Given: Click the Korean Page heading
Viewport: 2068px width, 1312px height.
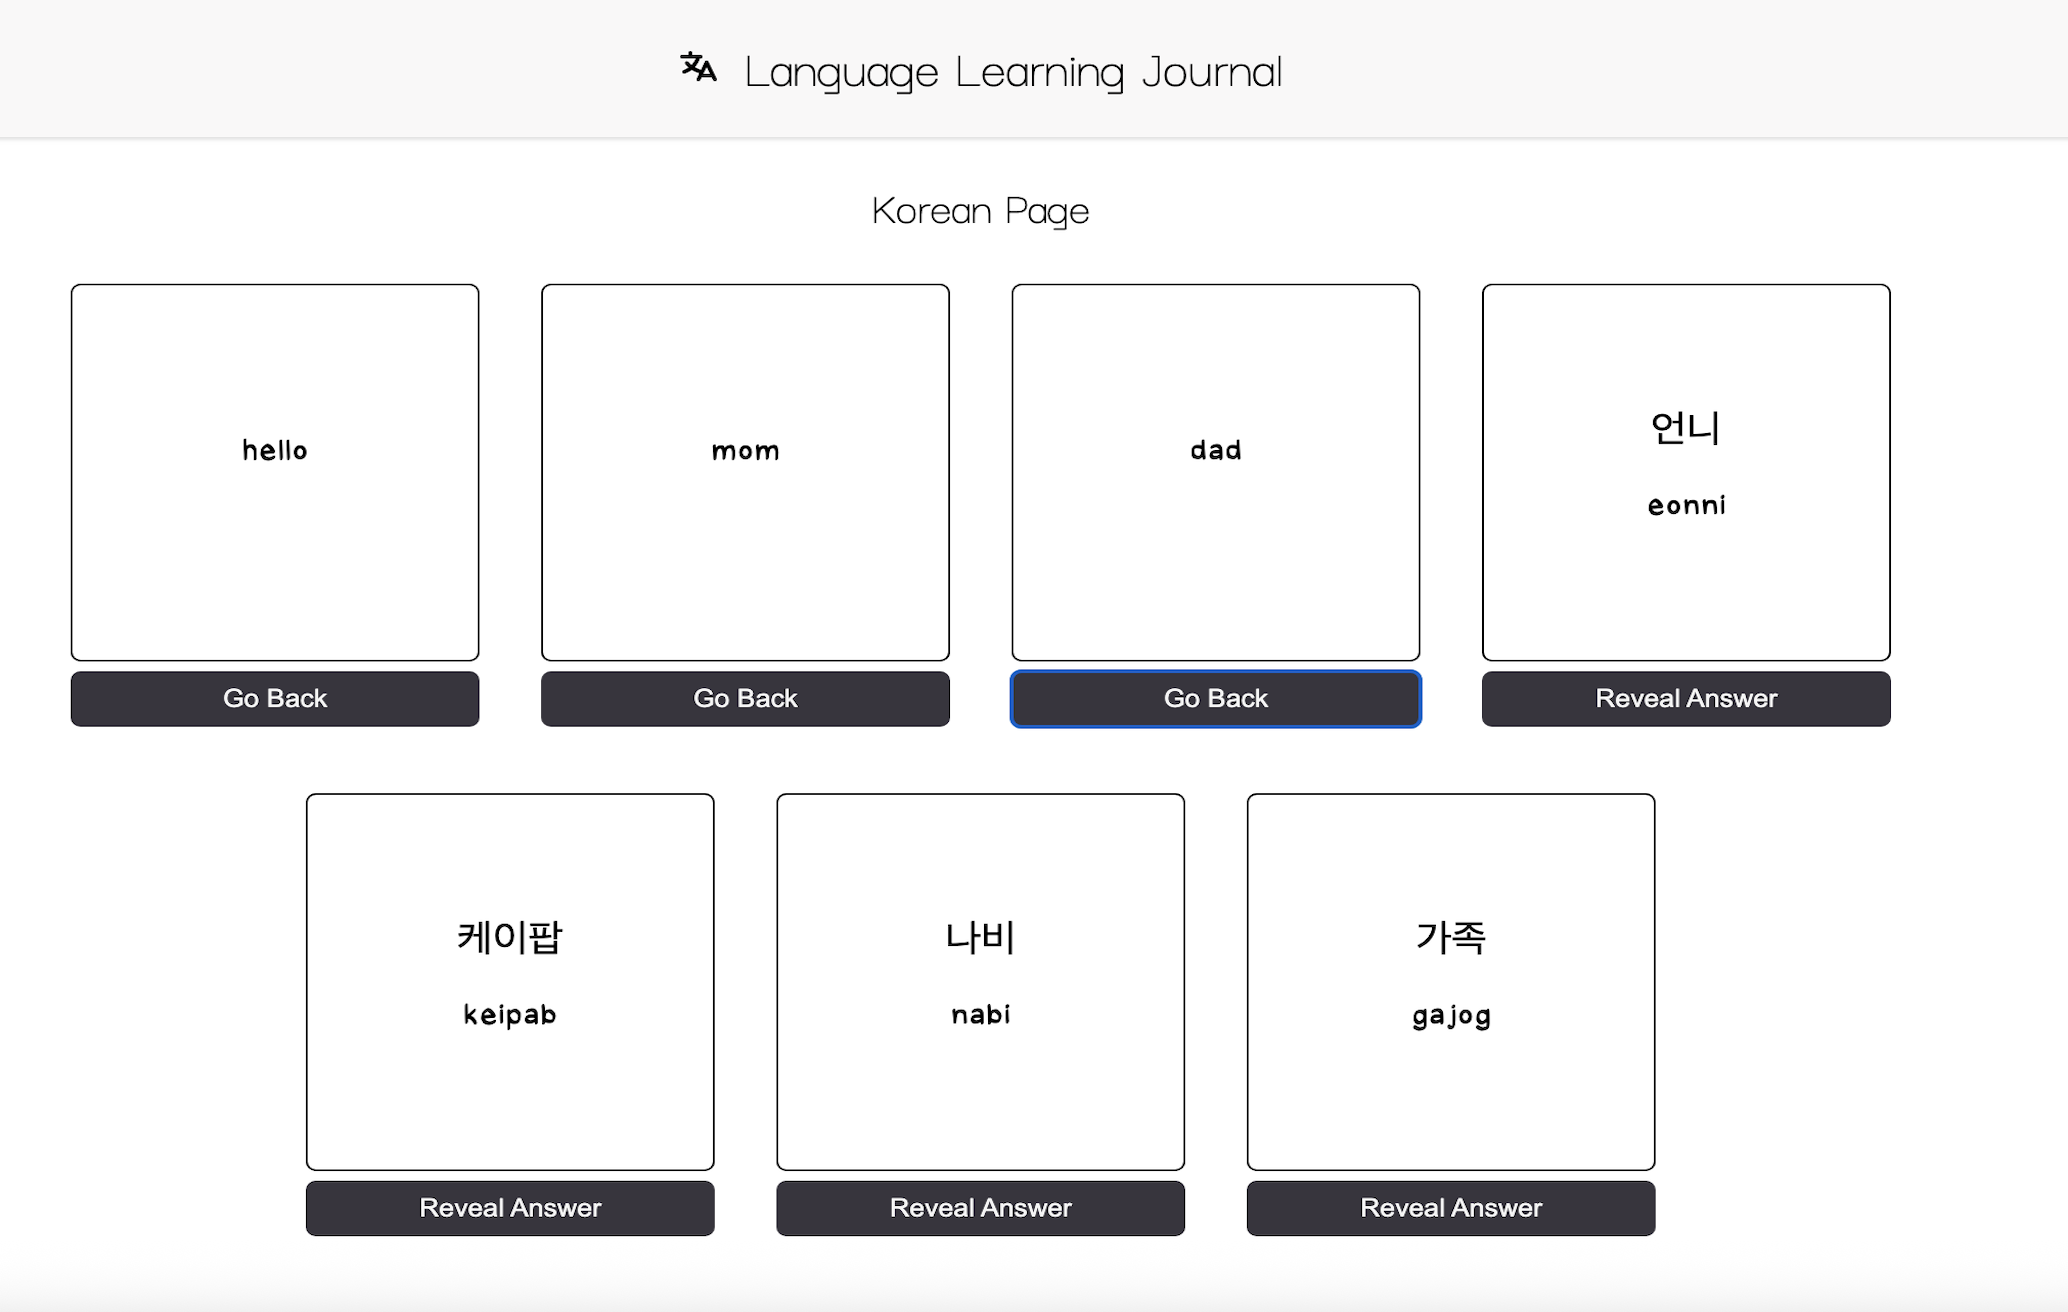Looking at the screenshot, I should [x=980, y=210].
